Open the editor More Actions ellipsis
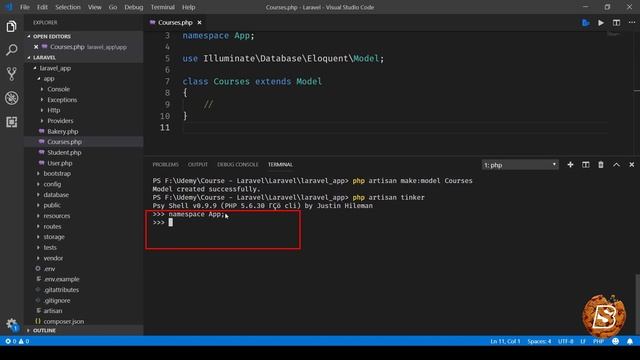This screenshot has height=360, width=640. click(631, 23)
